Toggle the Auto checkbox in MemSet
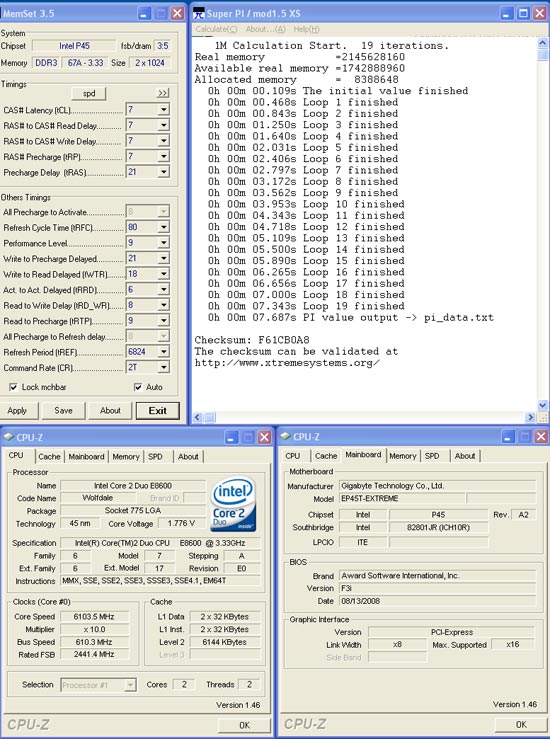This screenshot has height=739, width=550. 138,387
